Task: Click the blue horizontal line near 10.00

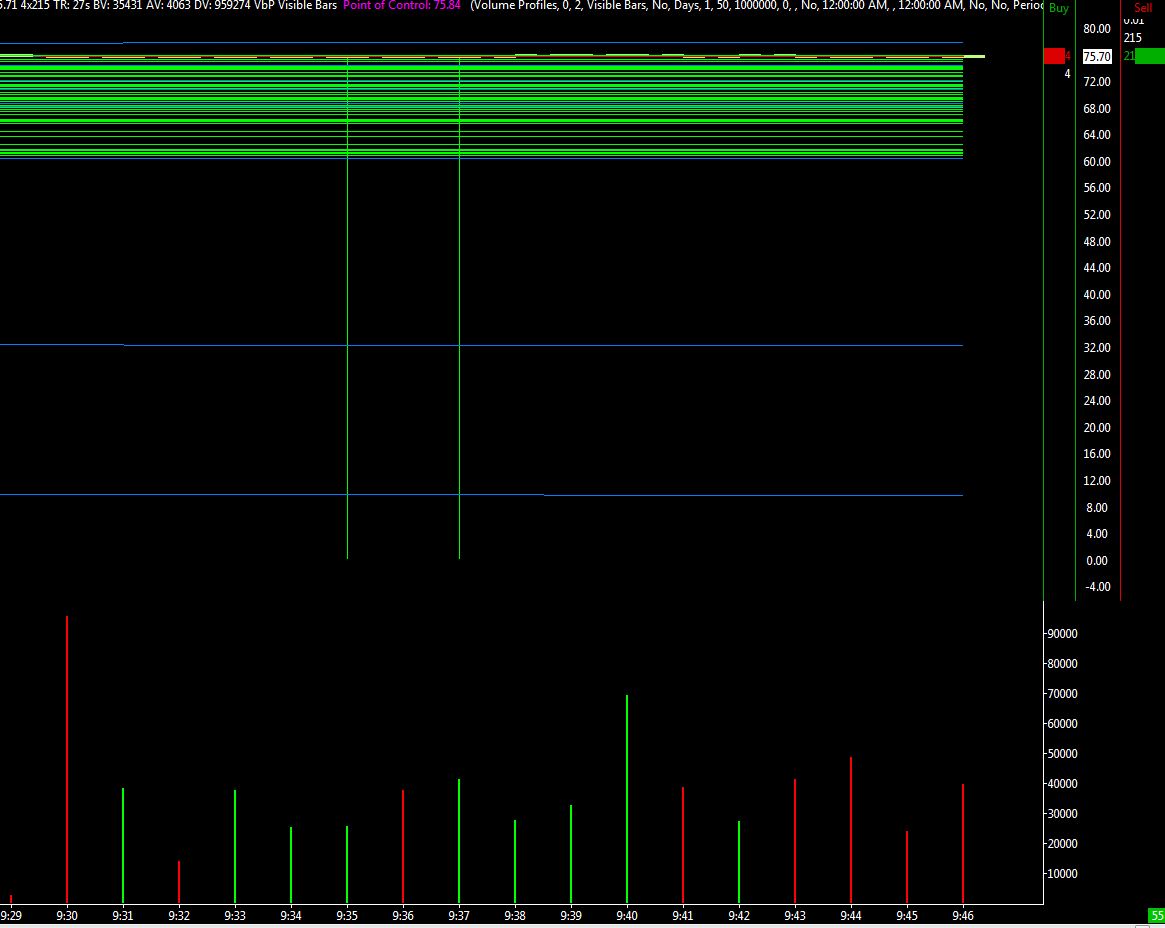Action: coord(481,495)
